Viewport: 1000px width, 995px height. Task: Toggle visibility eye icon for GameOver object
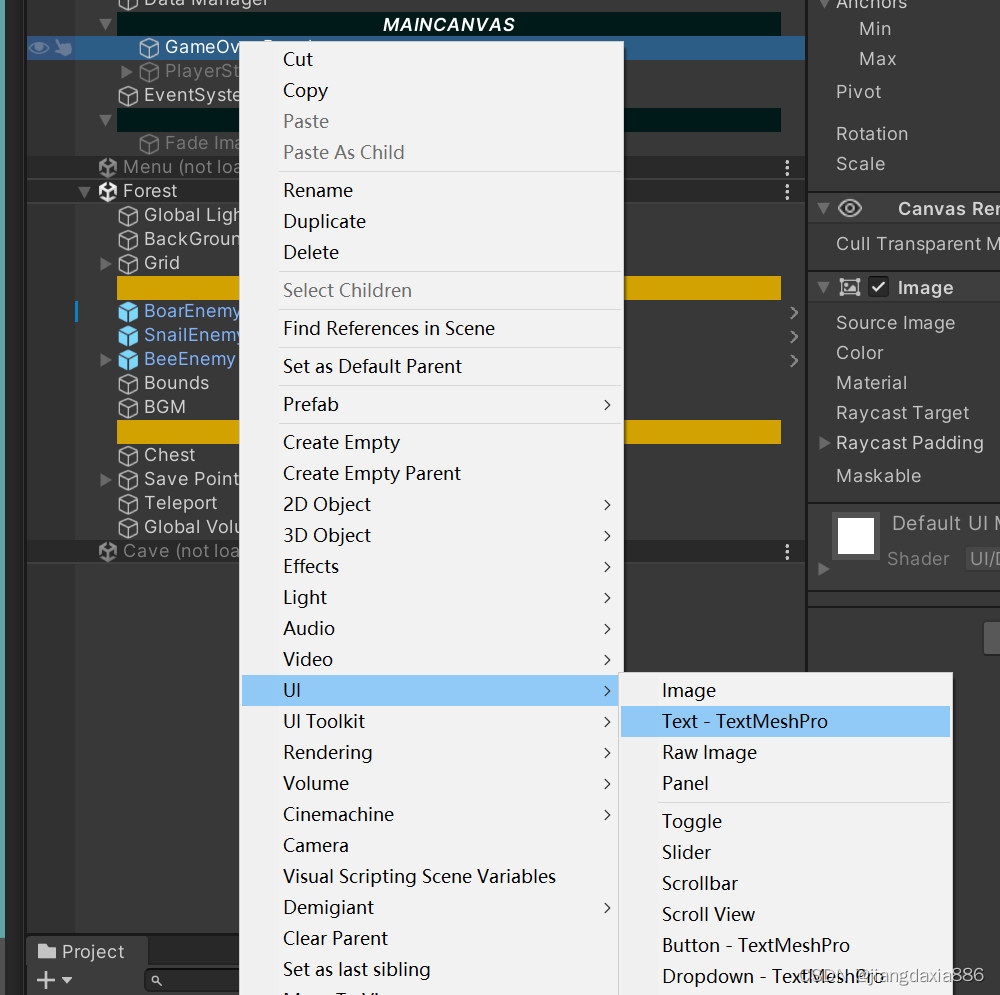coord(39,48)
